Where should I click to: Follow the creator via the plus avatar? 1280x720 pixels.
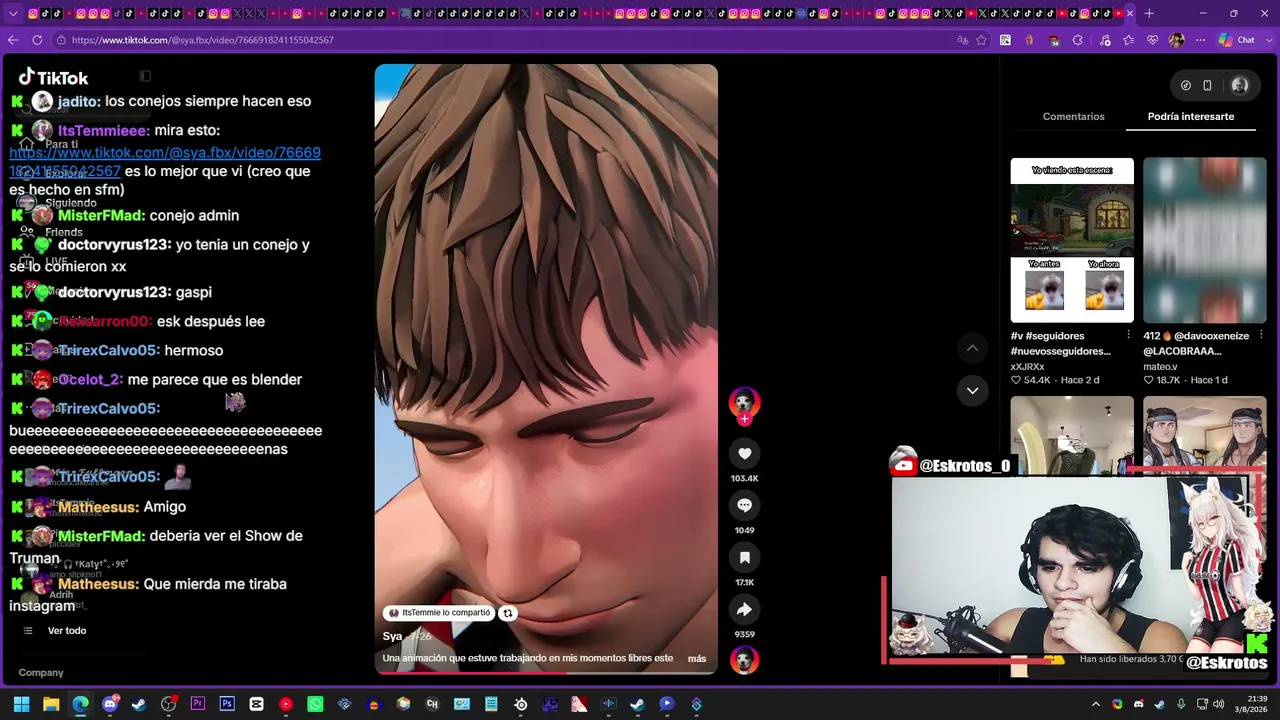click(x=744, y=419)
